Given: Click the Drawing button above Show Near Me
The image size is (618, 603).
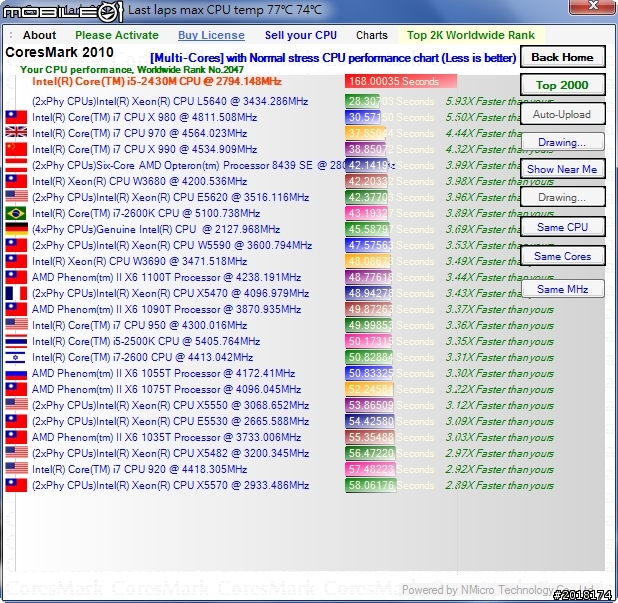Looking at the screenshot, I should 562,142.
